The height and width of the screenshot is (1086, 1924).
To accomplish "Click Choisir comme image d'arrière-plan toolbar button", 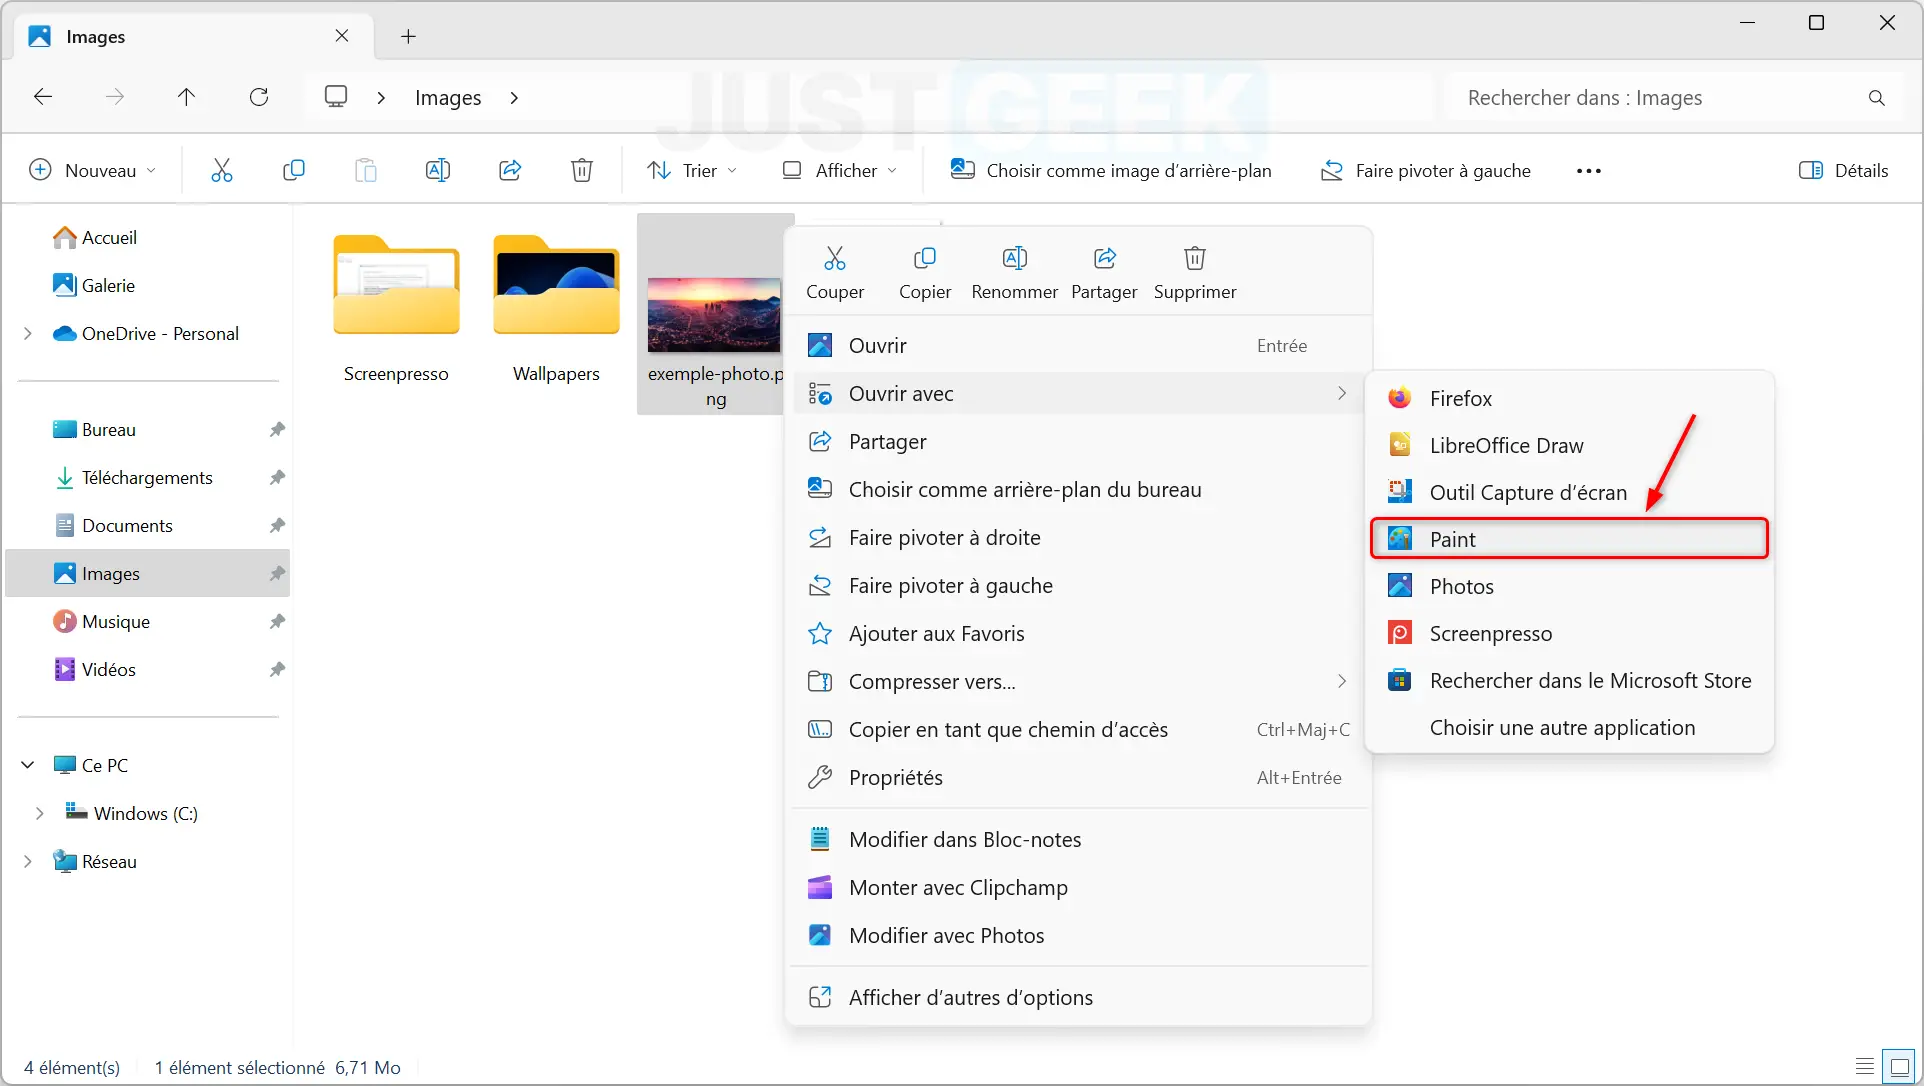I will [x=1111, y=170].
